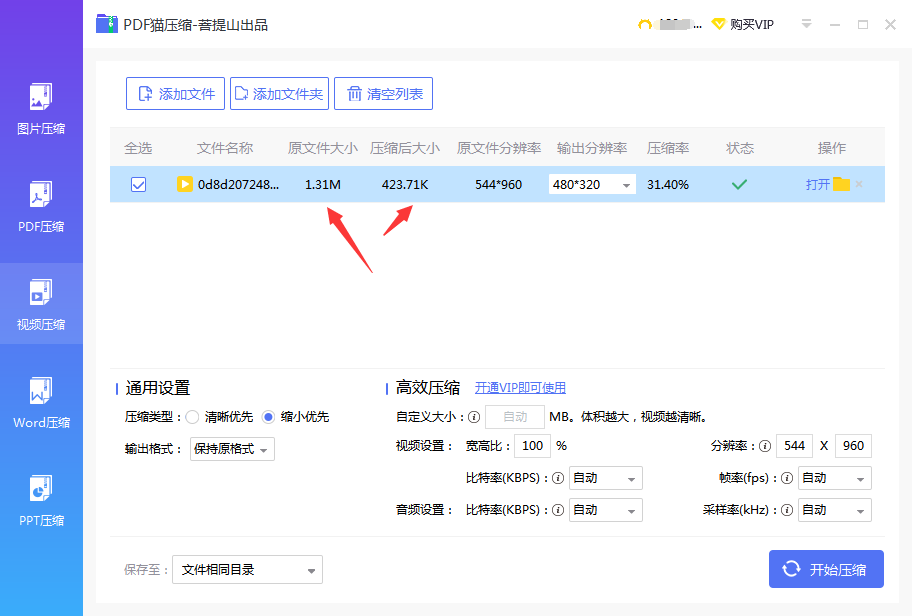Click the 宽高比 100 input field
The width and height of the screenshot is (912, 616).
[532, 446]
